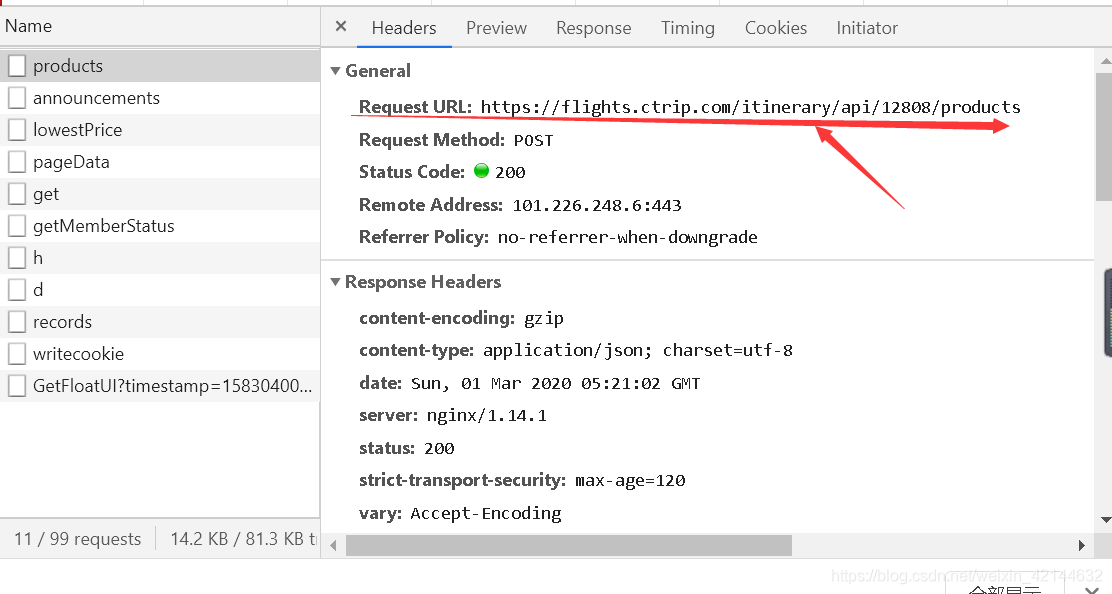Click the 11 / 99 requests status text
The image size is (1112, 594).
point(78,539)
